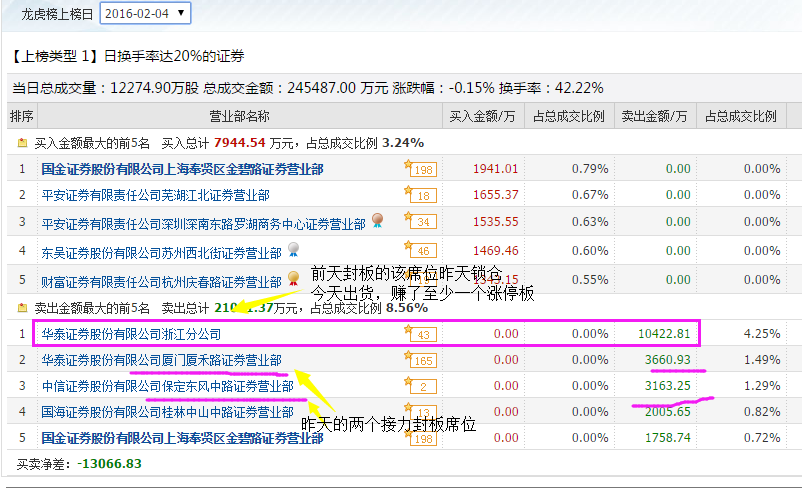This screenshot has width=802, height=488.
Task: Click the star badge numbered 198 in buy row 1
Action: coord(421,168)
